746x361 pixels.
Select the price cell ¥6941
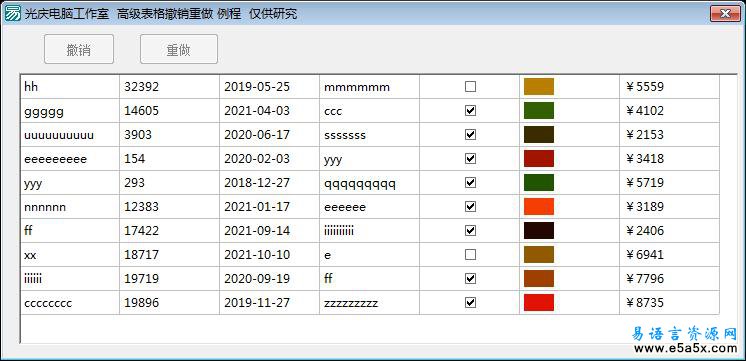pos(669,254)
